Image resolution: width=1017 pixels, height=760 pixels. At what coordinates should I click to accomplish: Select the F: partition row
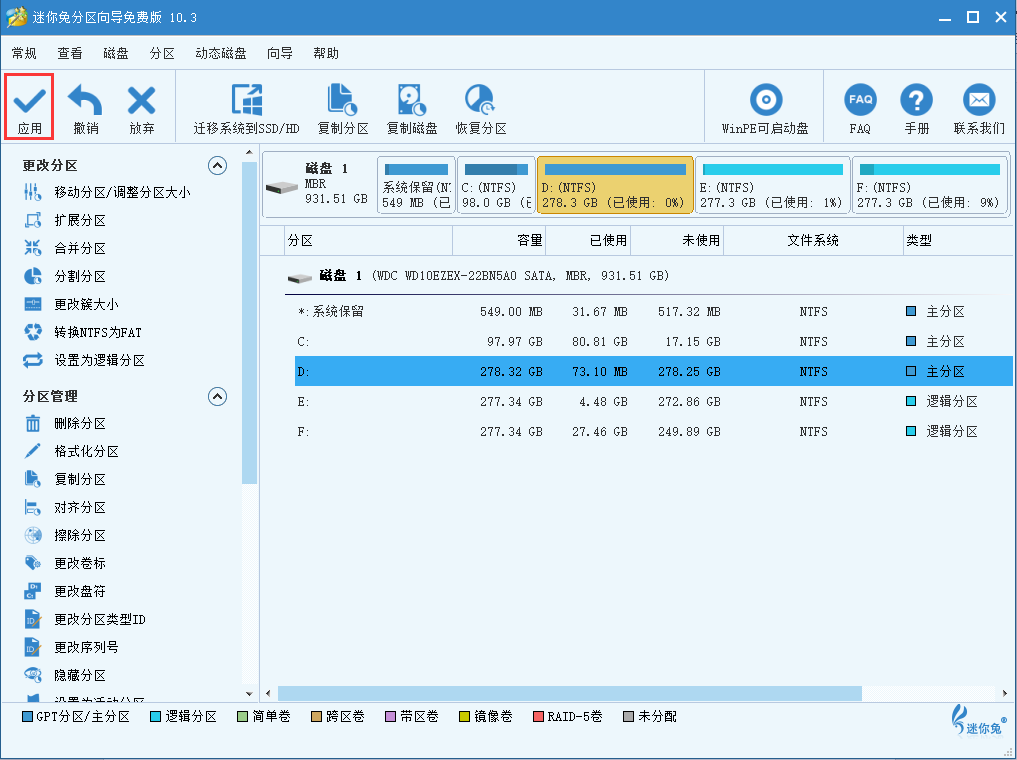(x=654, y=431)
